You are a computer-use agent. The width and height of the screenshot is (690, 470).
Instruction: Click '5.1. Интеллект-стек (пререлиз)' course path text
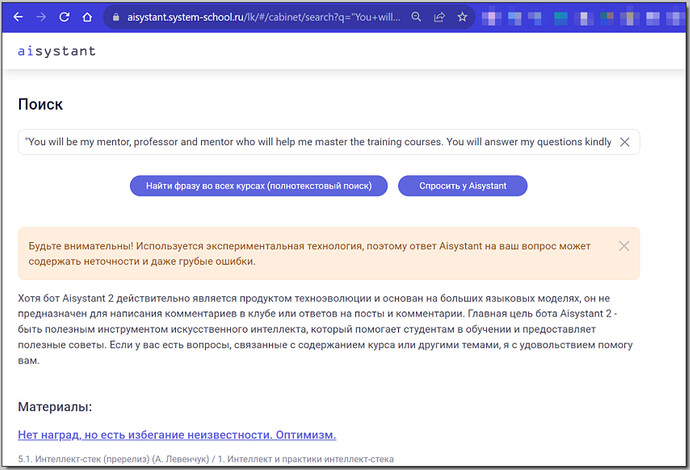206,459
